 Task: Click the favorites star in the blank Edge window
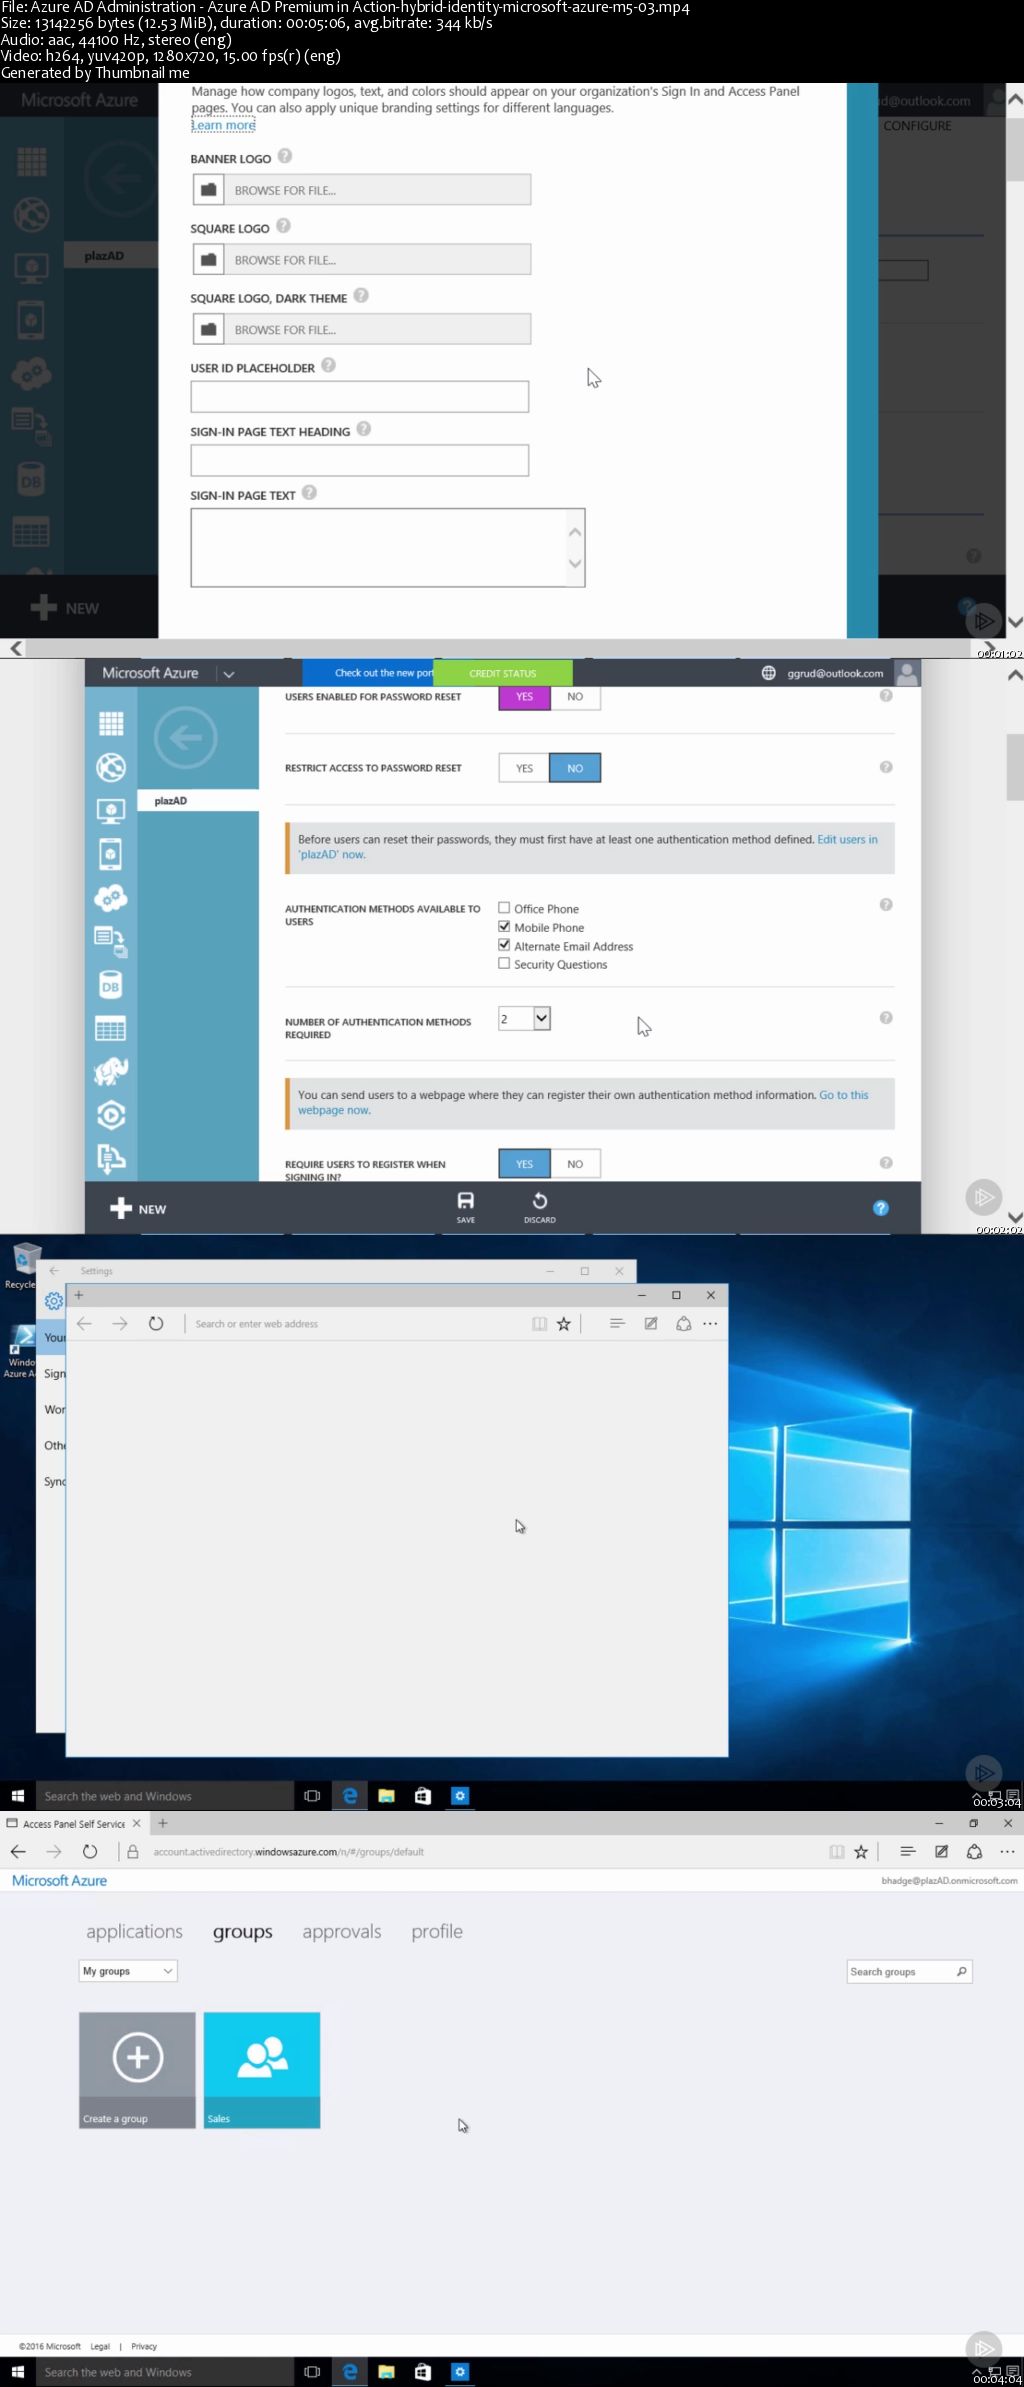tap(564, 1324)
